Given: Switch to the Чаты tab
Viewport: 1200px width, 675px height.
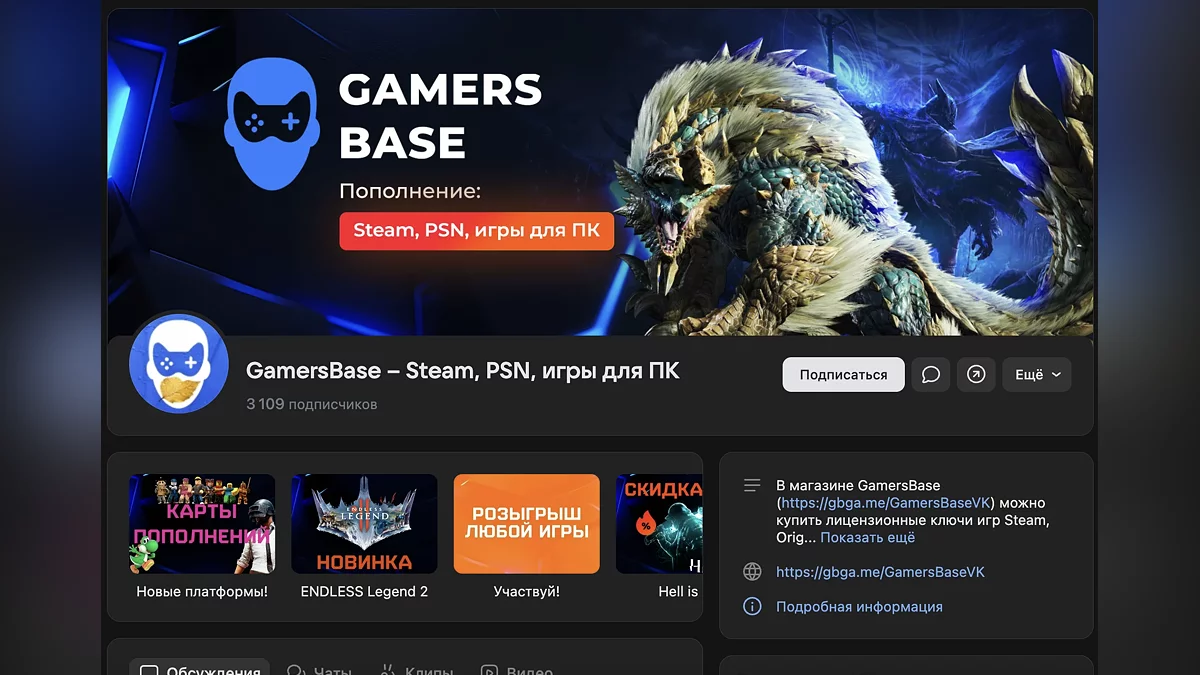Looking at the screenshot, I should click(x=320, y=668).
